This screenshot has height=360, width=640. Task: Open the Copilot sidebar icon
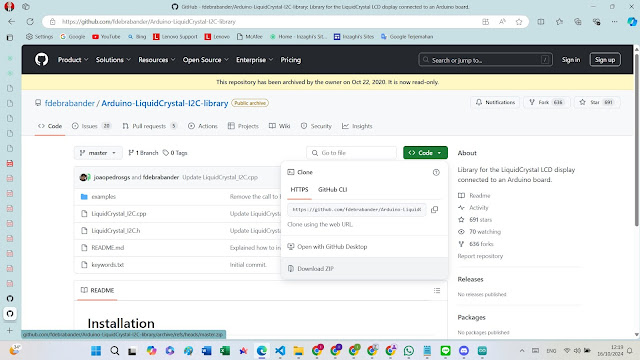click(632, 22)
